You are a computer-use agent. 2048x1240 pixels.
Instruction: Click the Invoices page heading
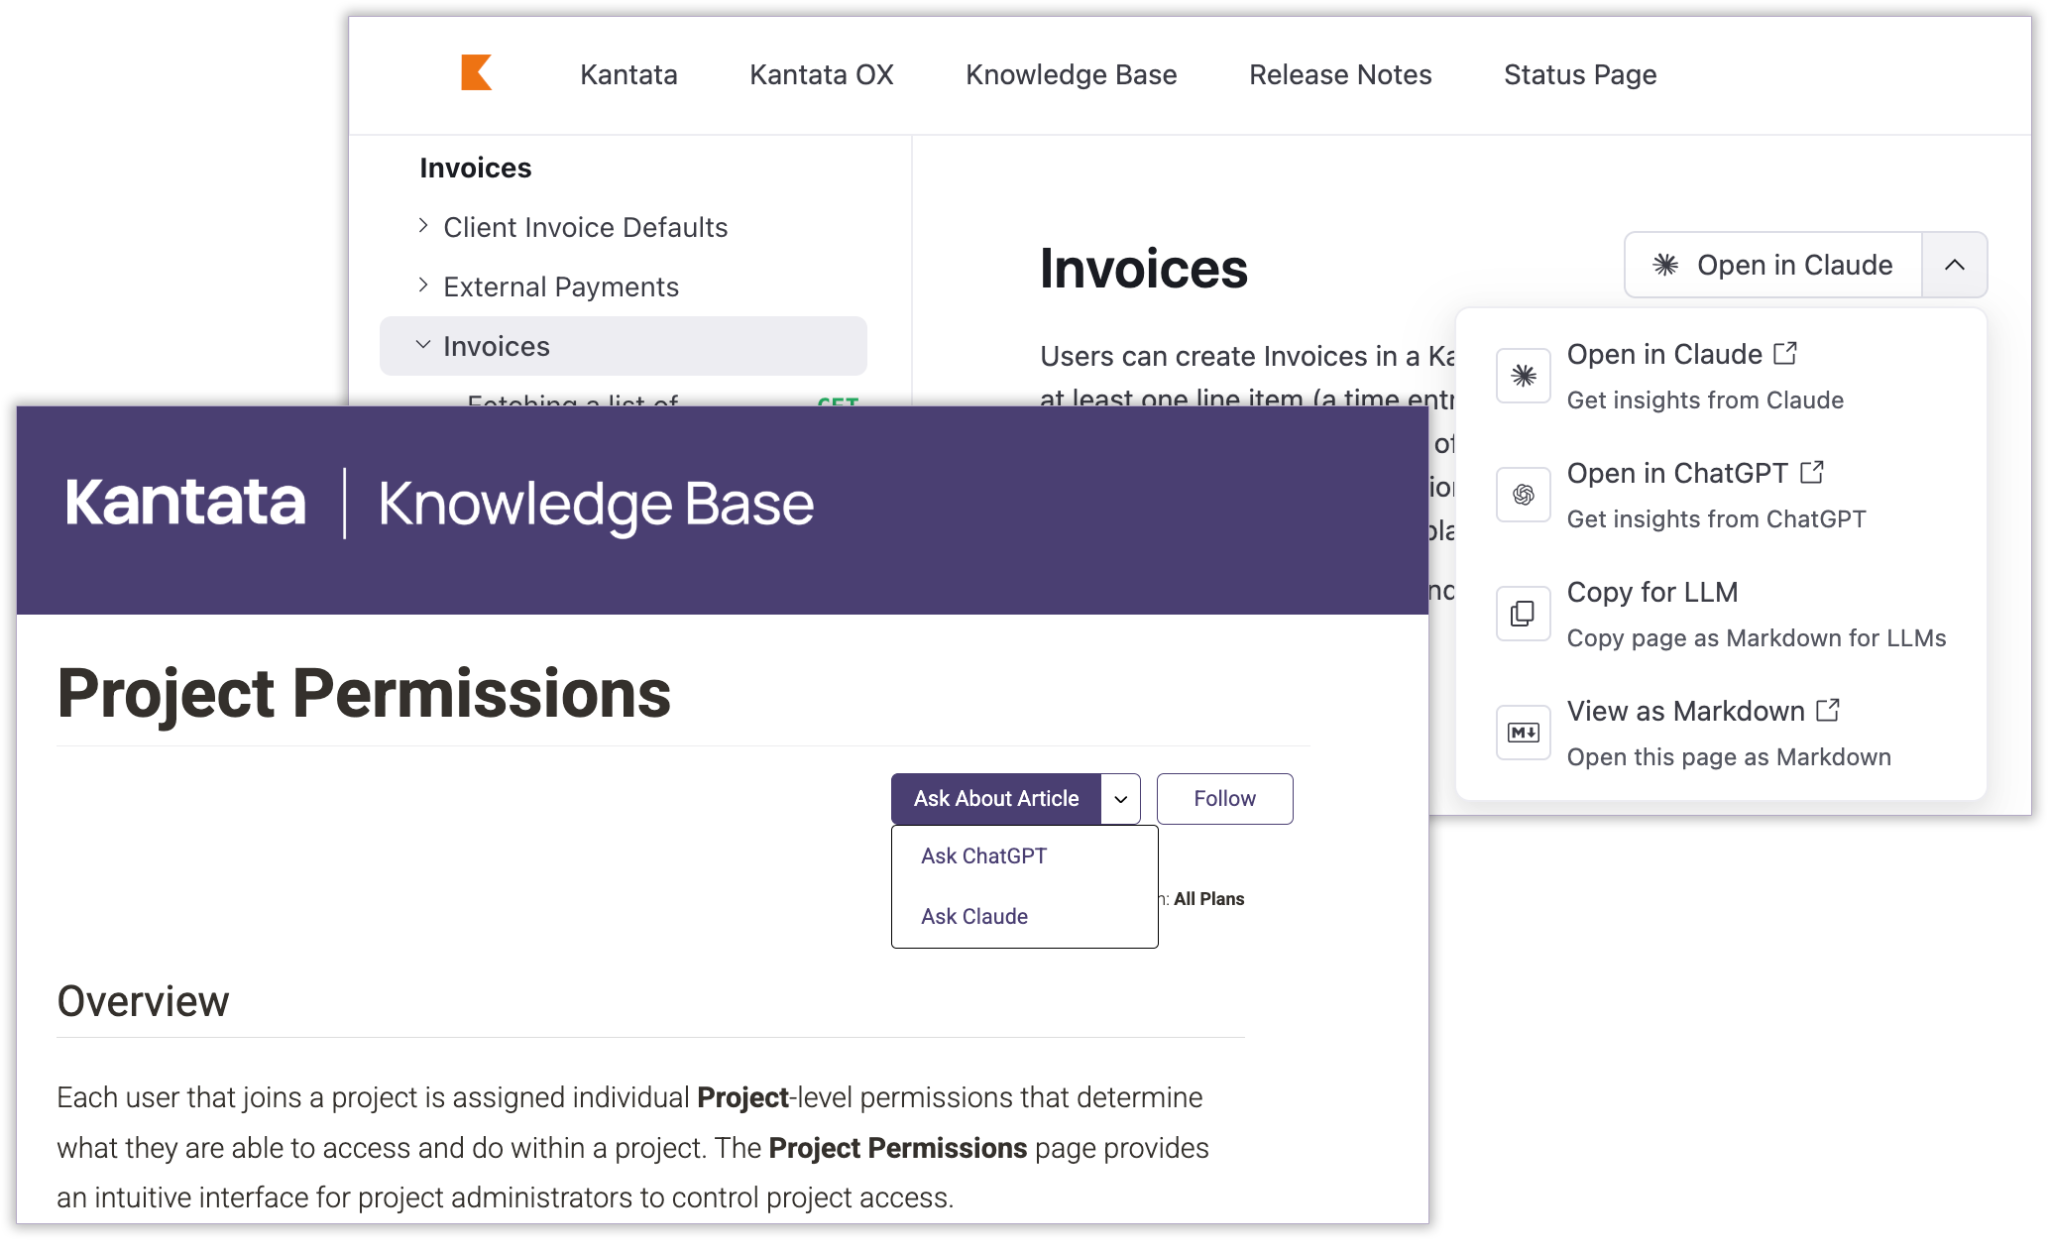coord(1144,268)
